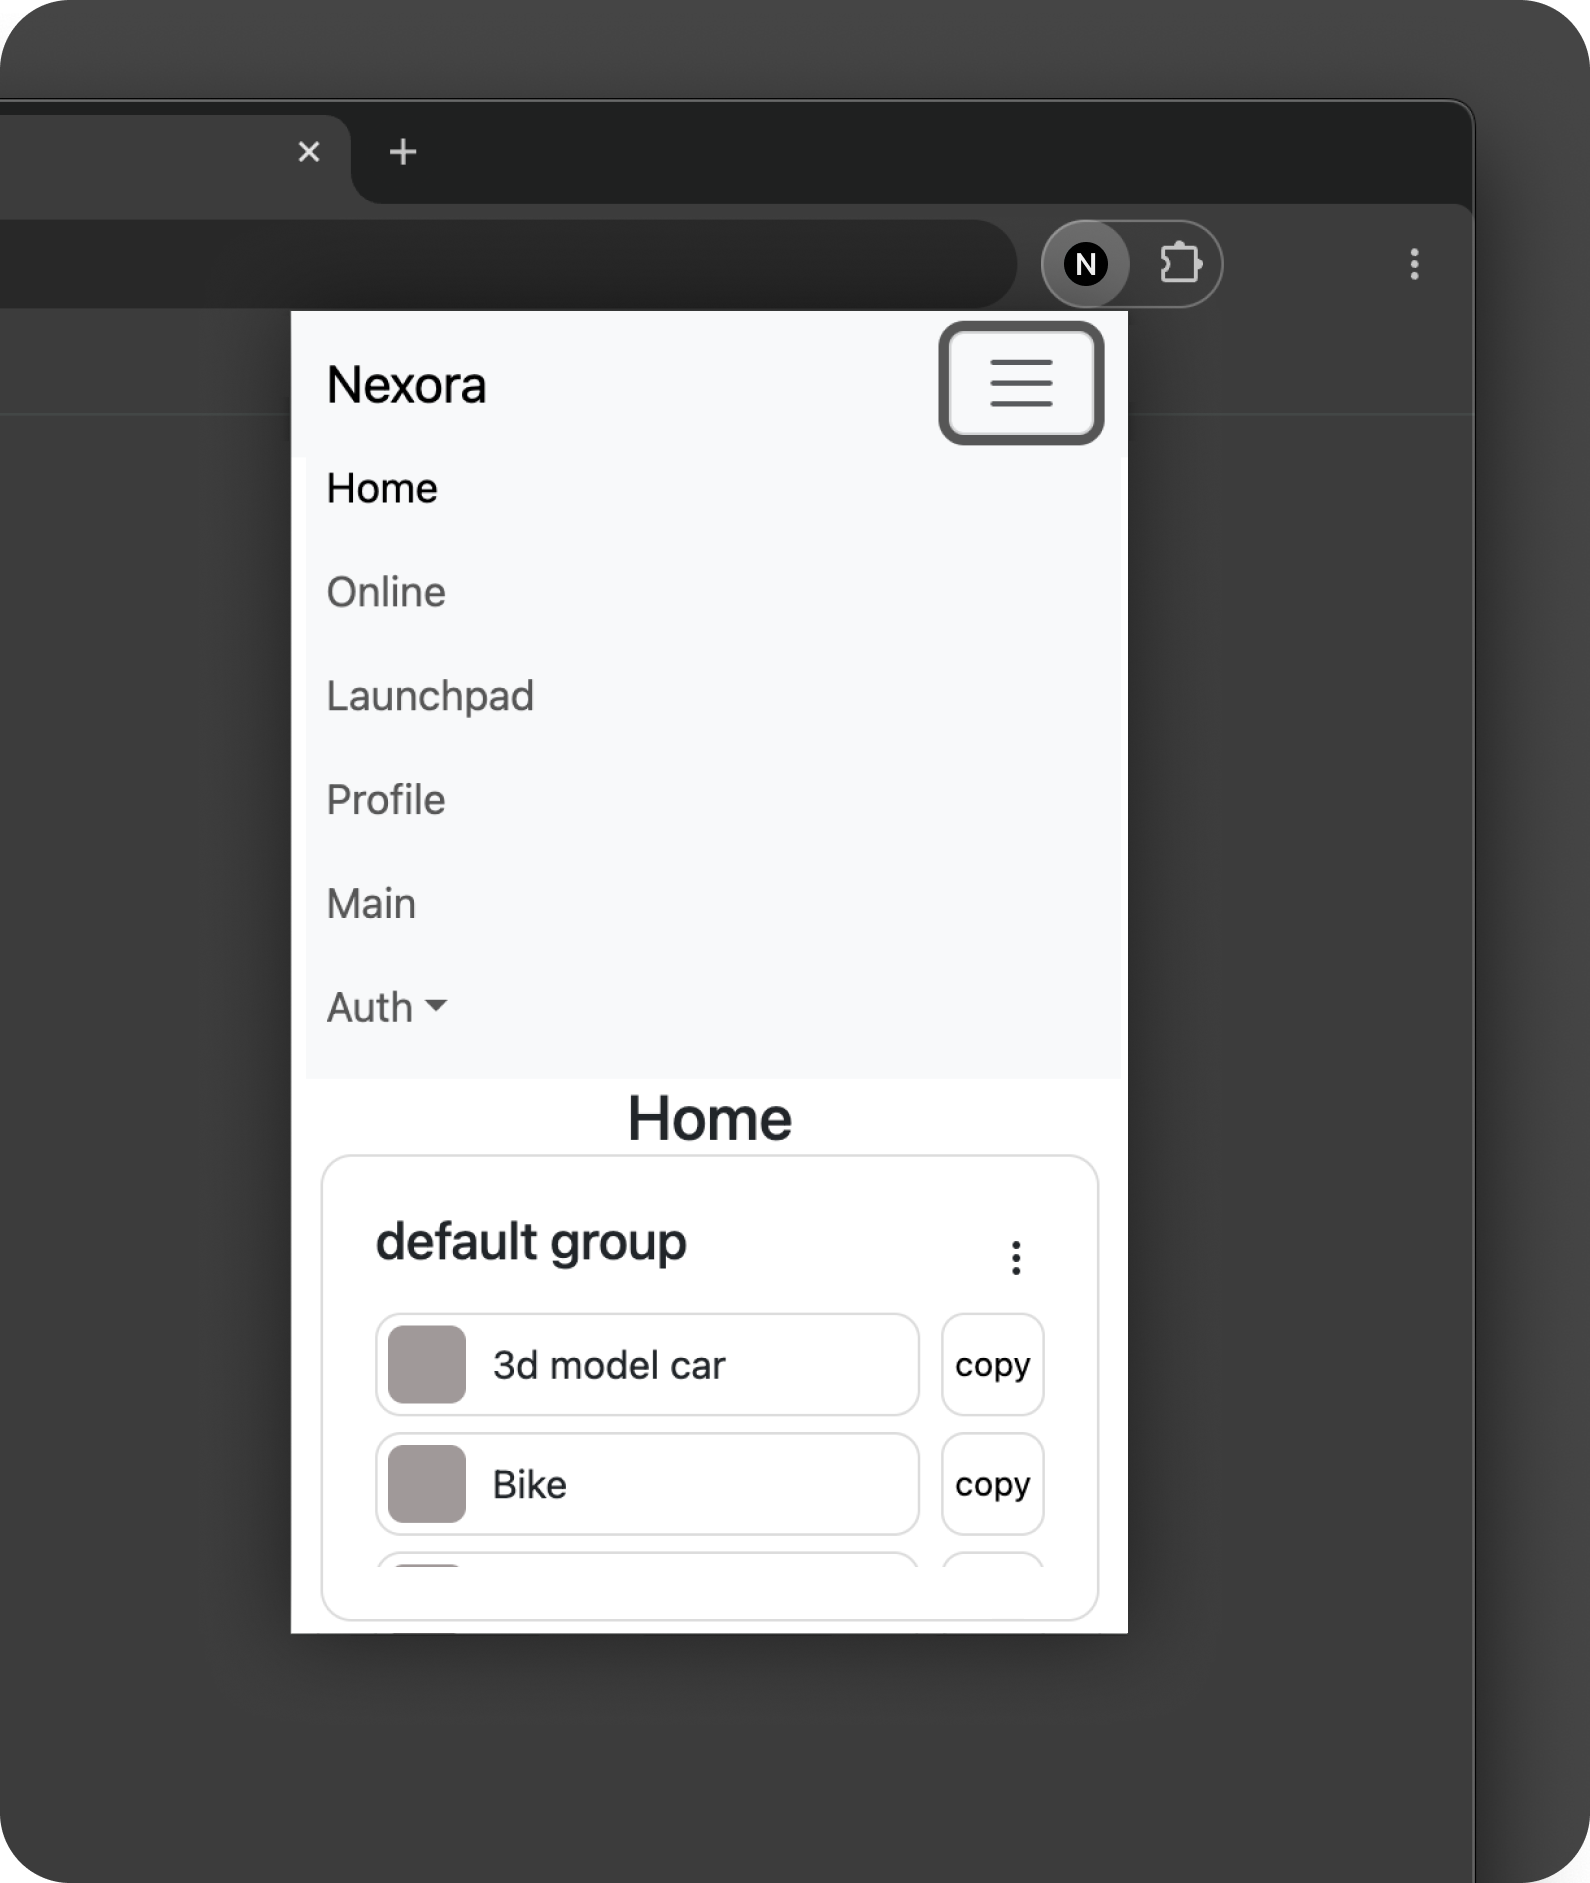Open the browser three-dot menu
1590x1883 pixels.
(1414, 264)
